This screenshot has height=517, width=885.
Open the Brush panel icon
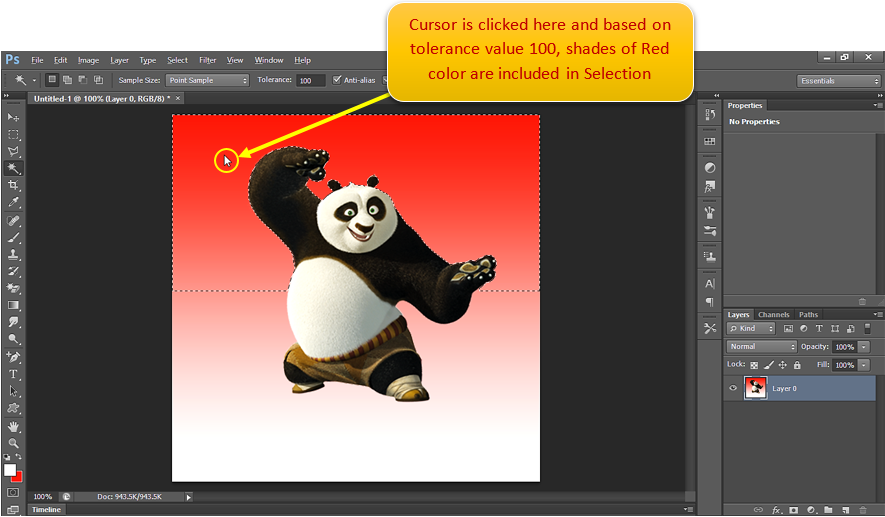coord(710,213)
